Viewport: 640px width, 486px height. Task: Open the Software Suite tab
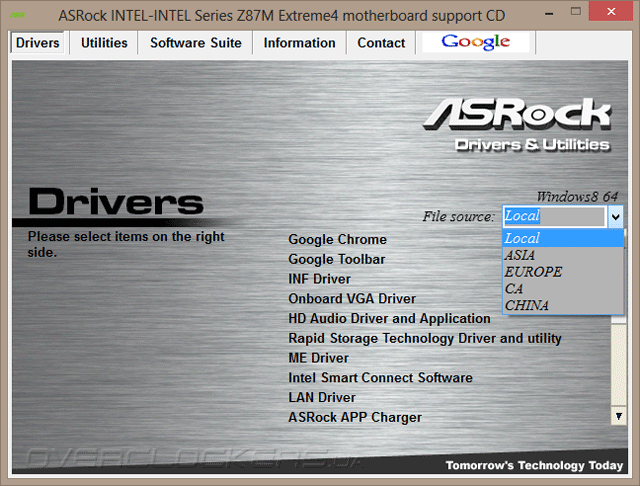(196, 43)
